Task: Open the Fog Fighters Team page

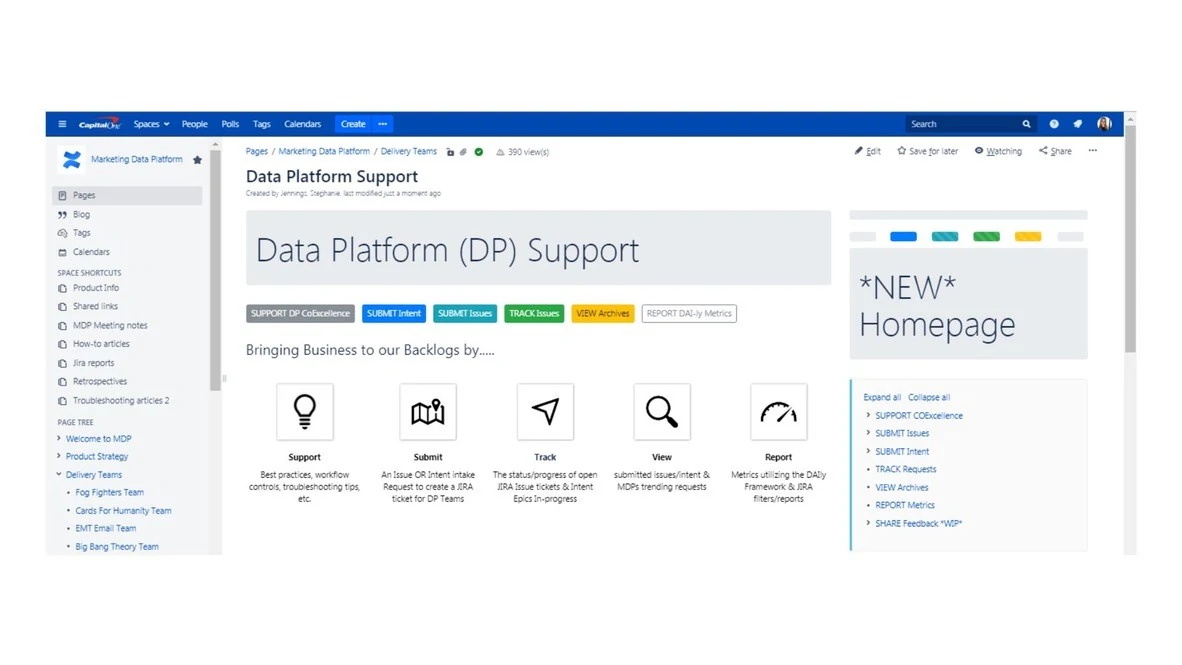Action: [x=109, y=492]
